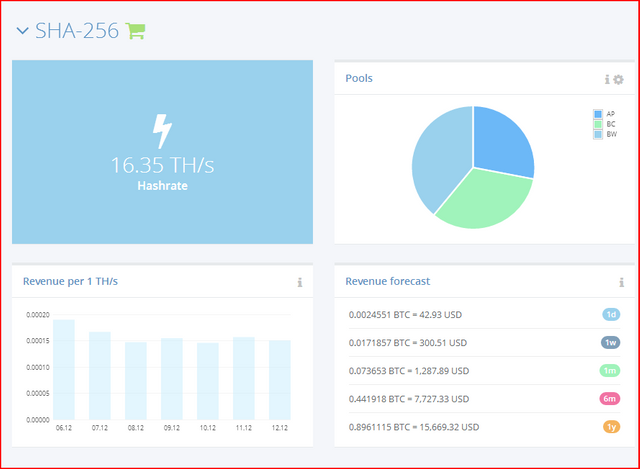Click the 12.12 revenue bar

coord(280,380)
